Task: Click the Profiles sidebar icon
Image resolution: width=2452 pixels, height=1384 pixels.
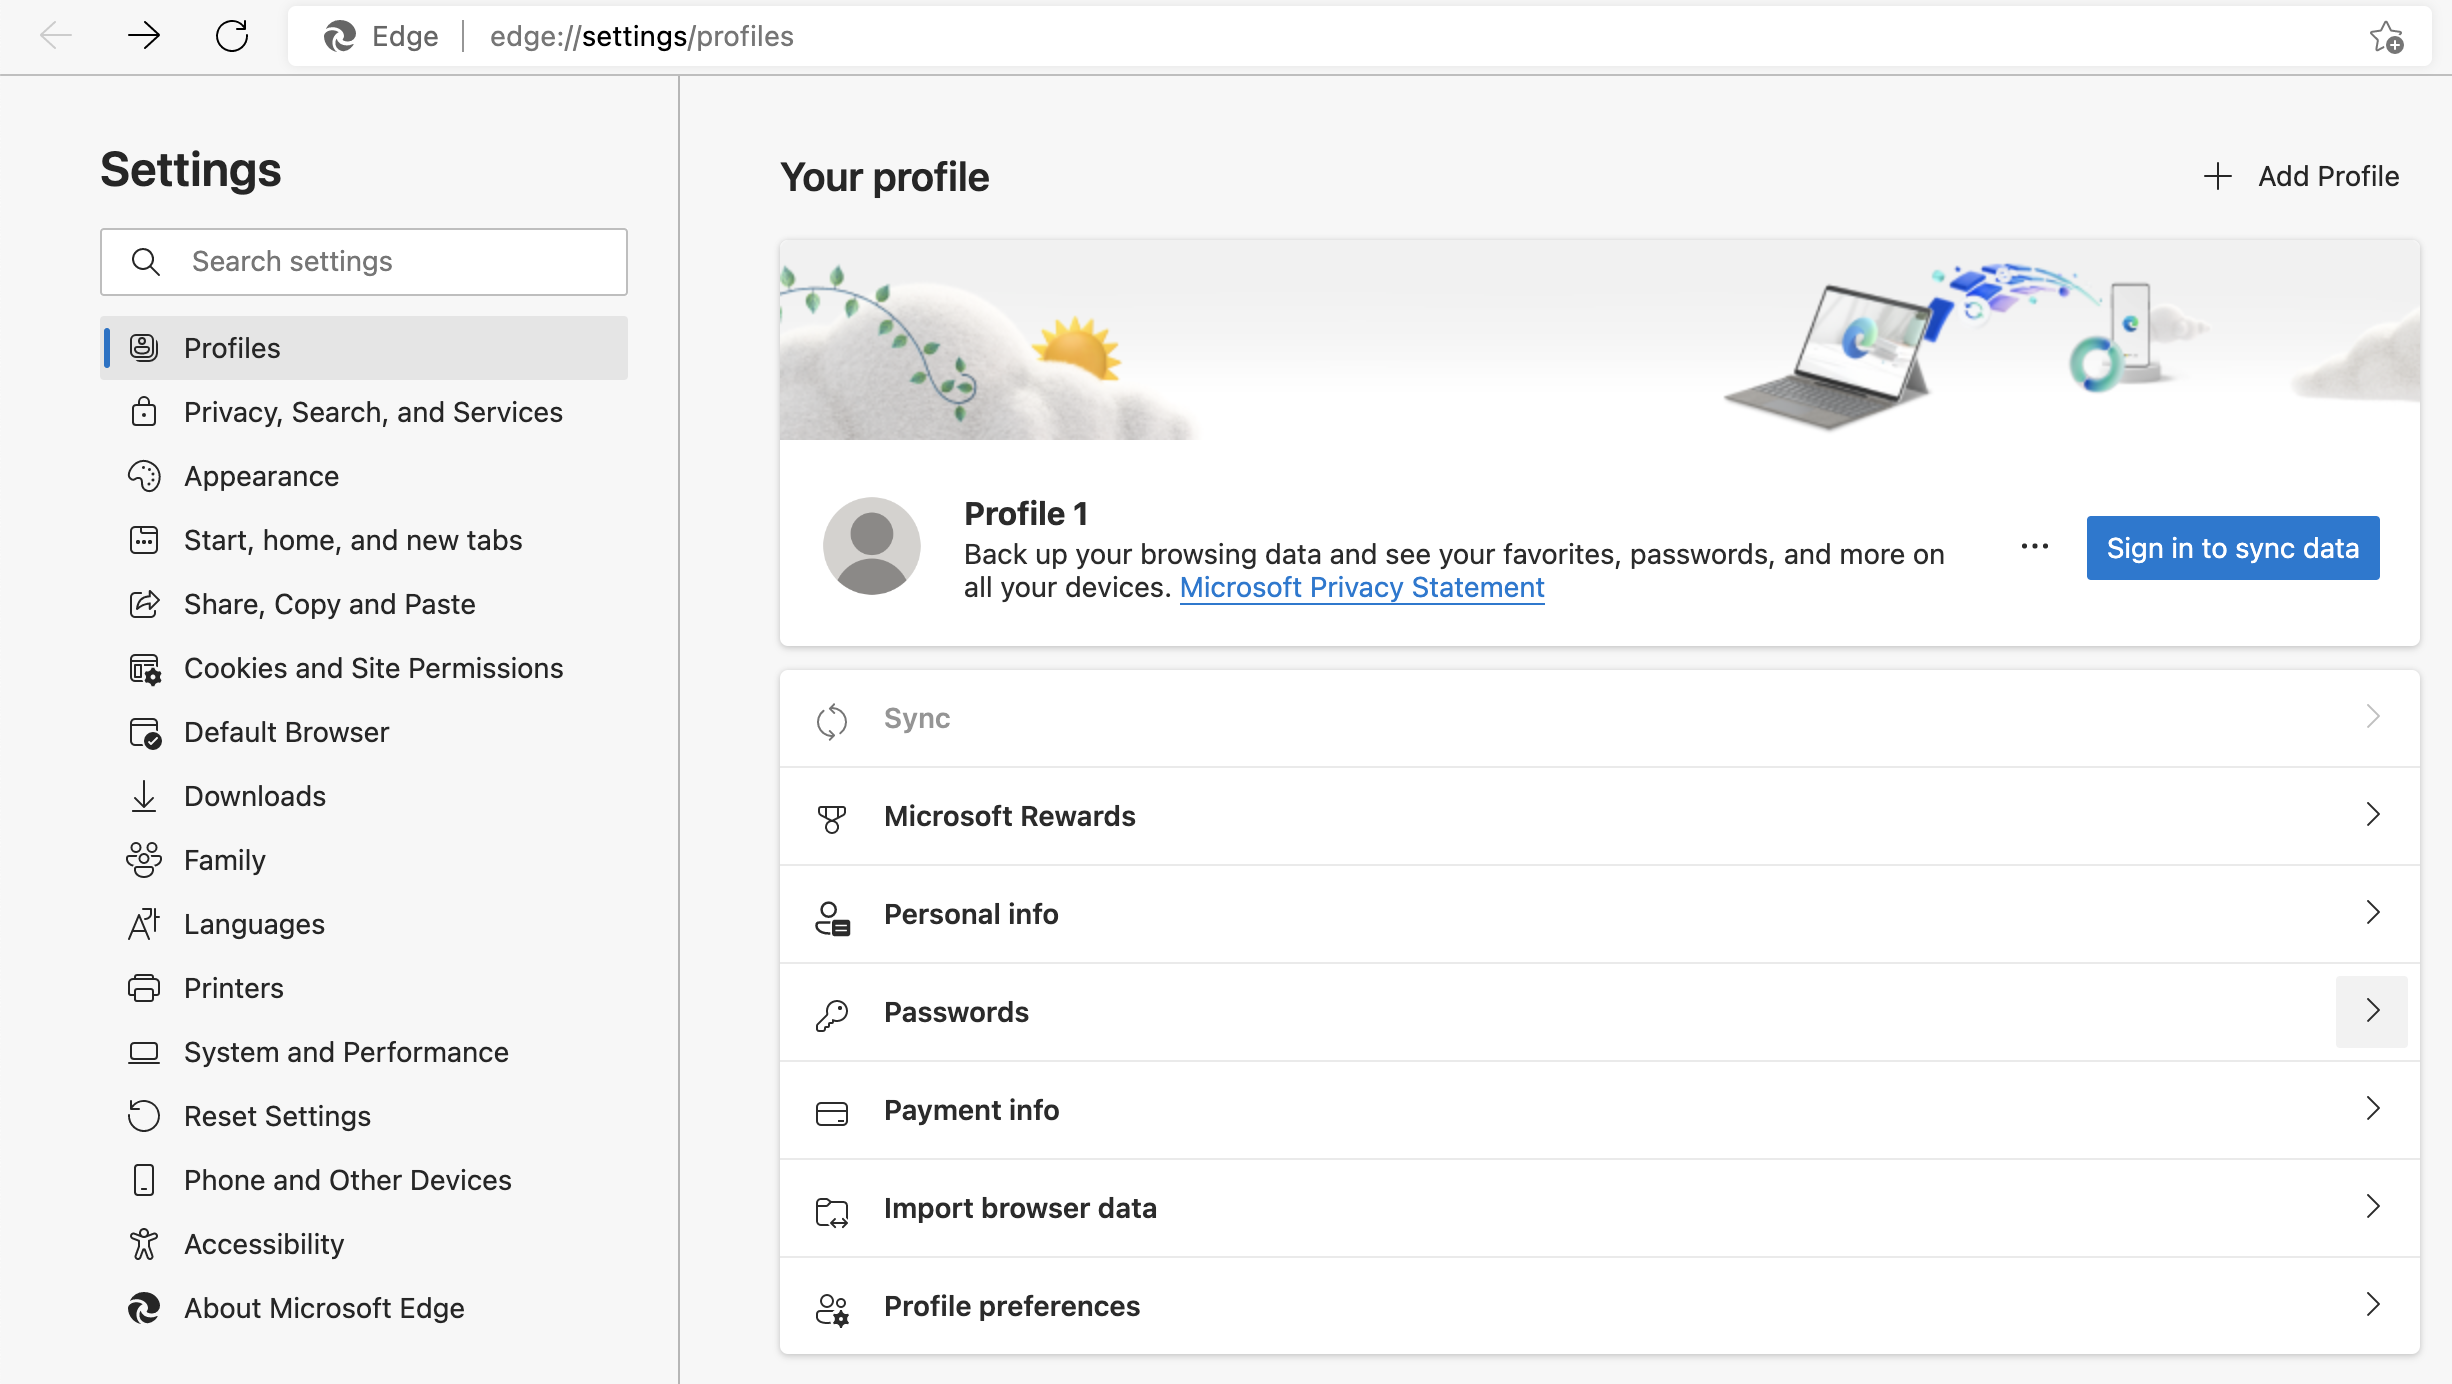Action: click(144, 348)
